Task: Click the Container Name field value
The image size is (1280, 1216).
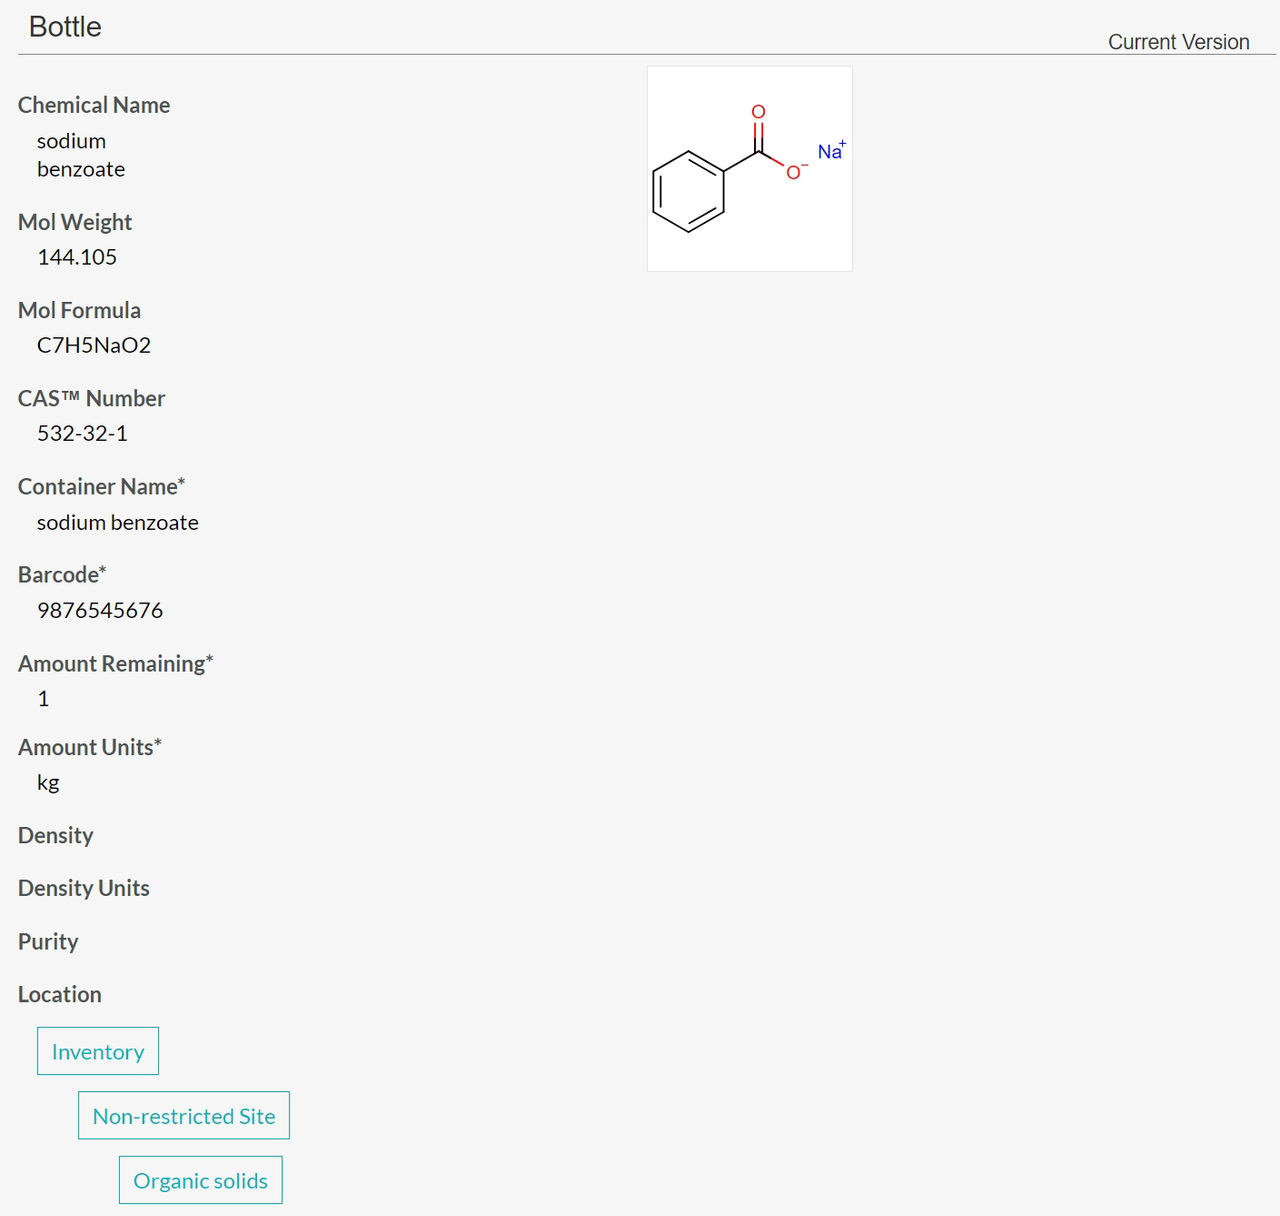Action: (118, 522)
